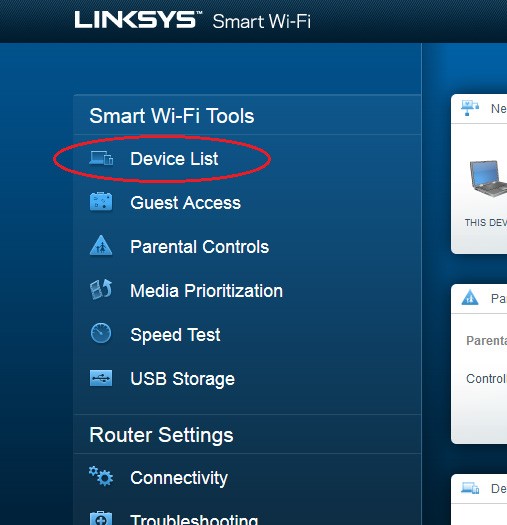
Task: Click the Connectivity gears icon
Action: [x=101, y=476]
